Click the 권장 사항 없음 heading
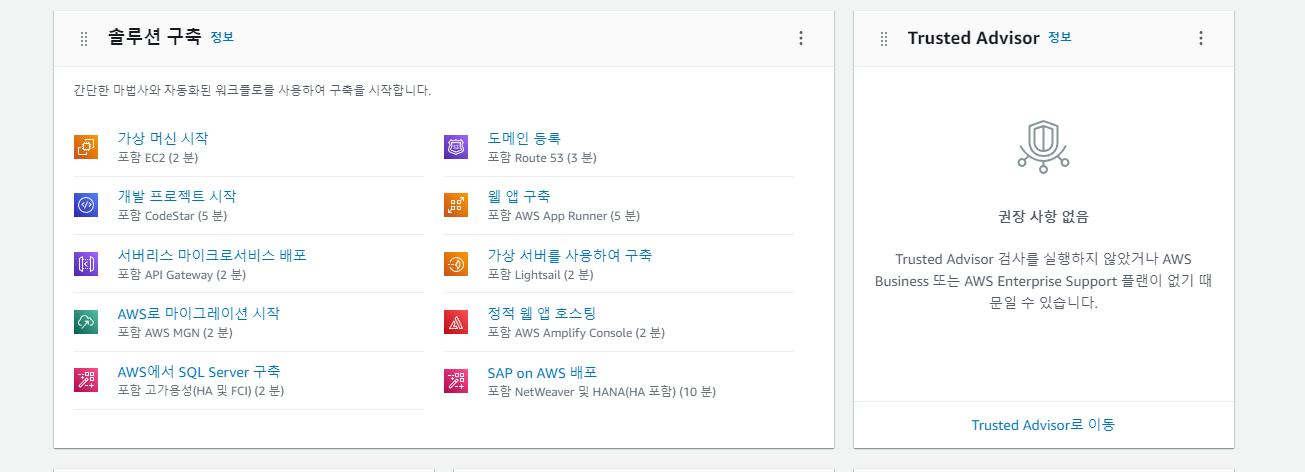The width and height of the screenshot is (1305, 472). pos(1043,217)
